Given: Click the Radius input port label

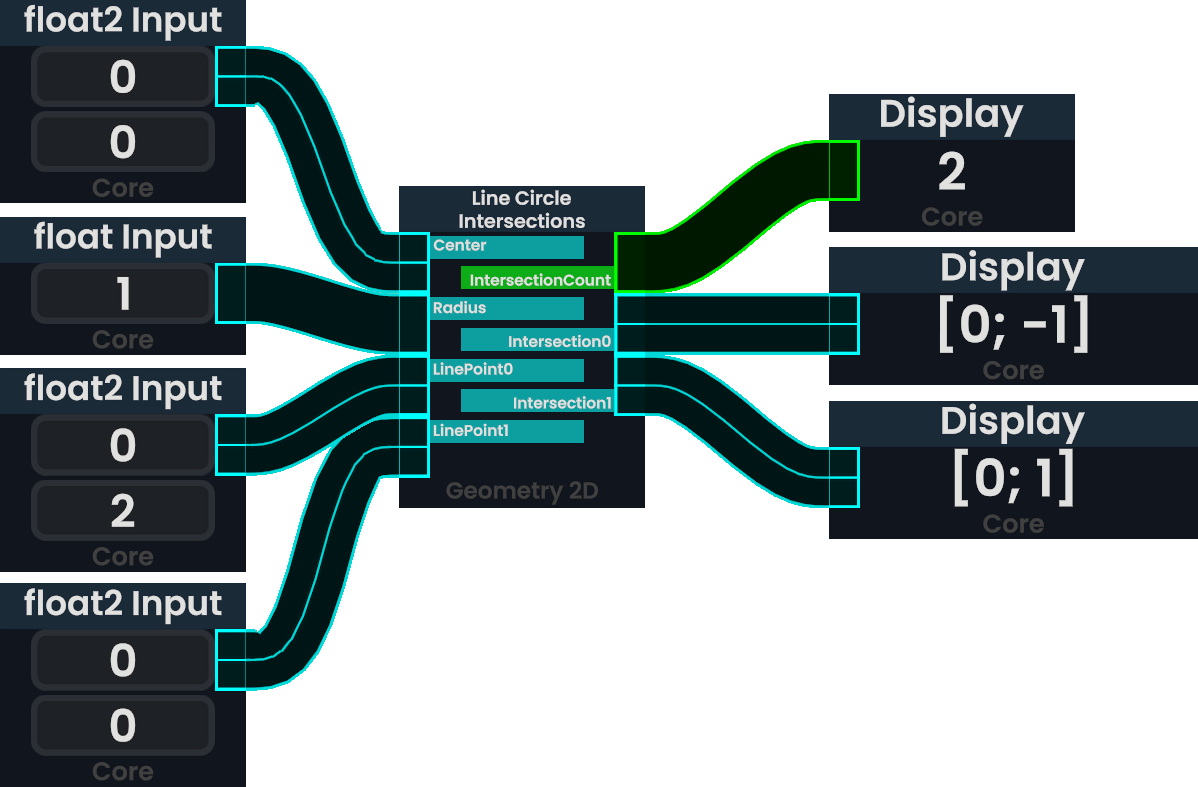Looking at the screenshot, I should [x=507, y=308].
